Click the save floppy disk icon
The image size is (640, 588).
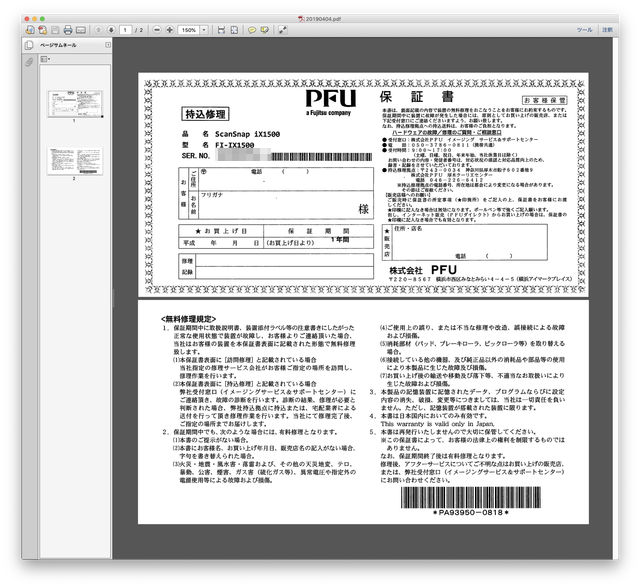pyautogui.click(x=56, y=30)
